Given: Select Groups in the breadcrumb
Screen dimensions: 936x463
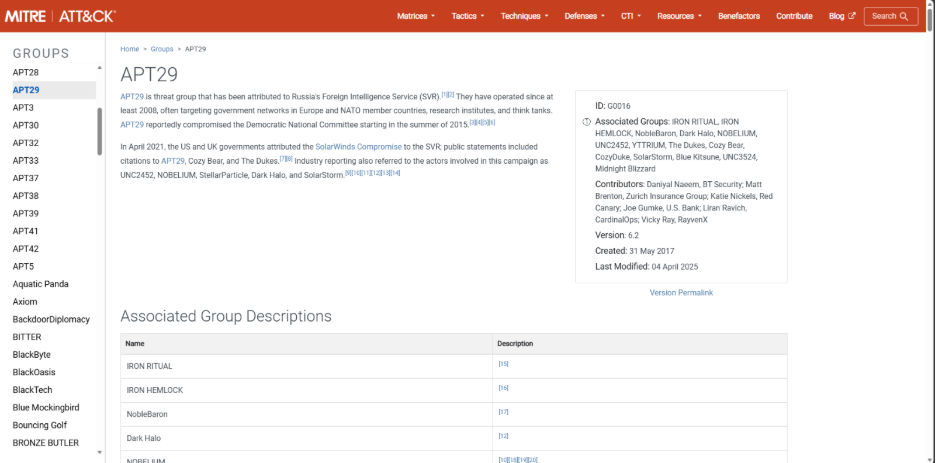Looking at the screenshot, I should point(161,48).
